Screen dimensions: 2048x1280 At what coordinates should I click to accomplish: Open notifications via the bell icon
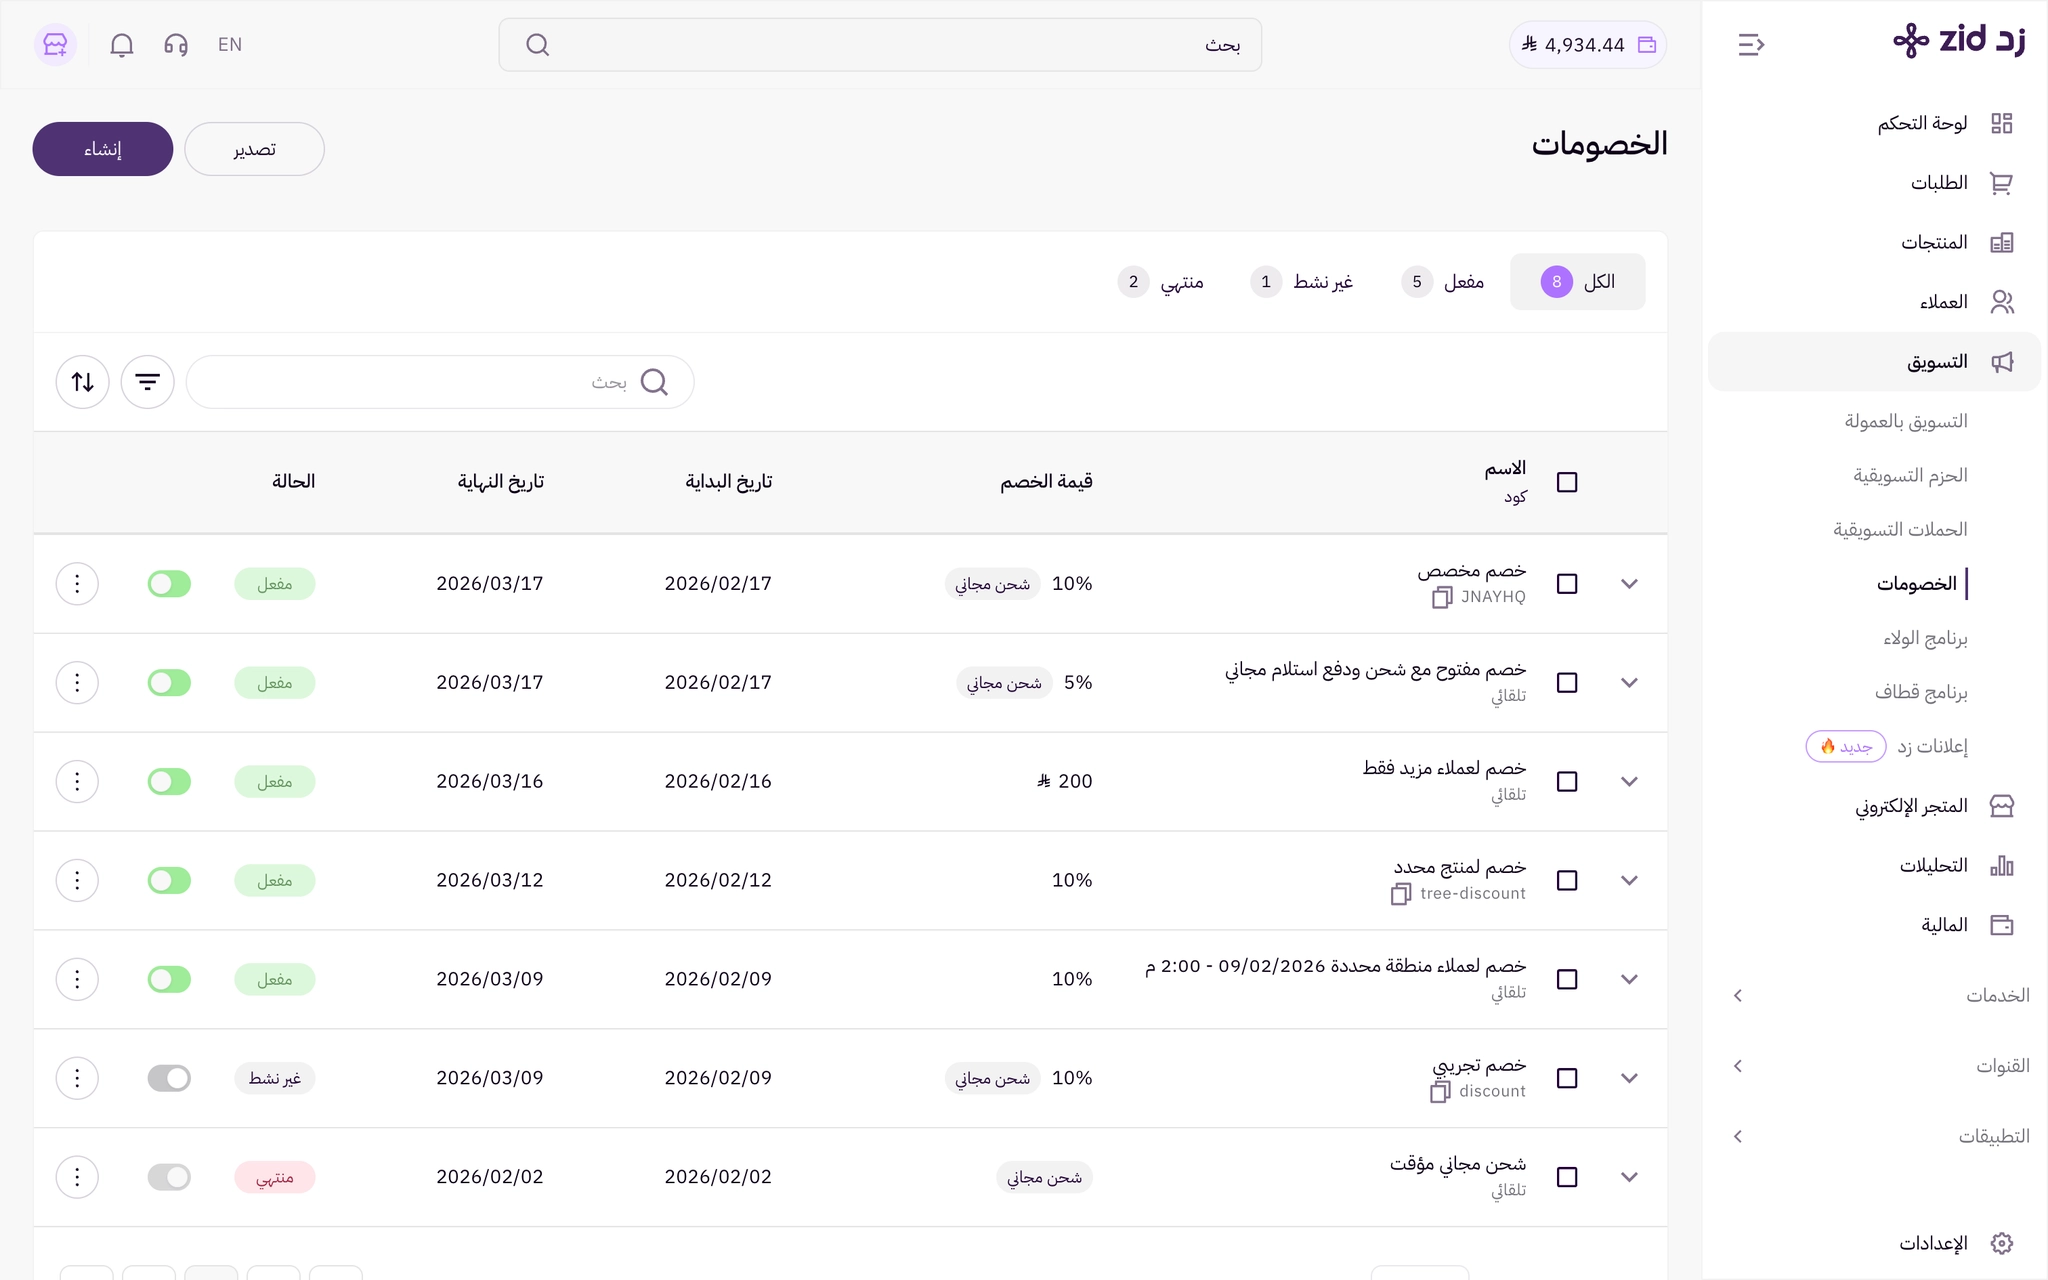click(121, 44)
